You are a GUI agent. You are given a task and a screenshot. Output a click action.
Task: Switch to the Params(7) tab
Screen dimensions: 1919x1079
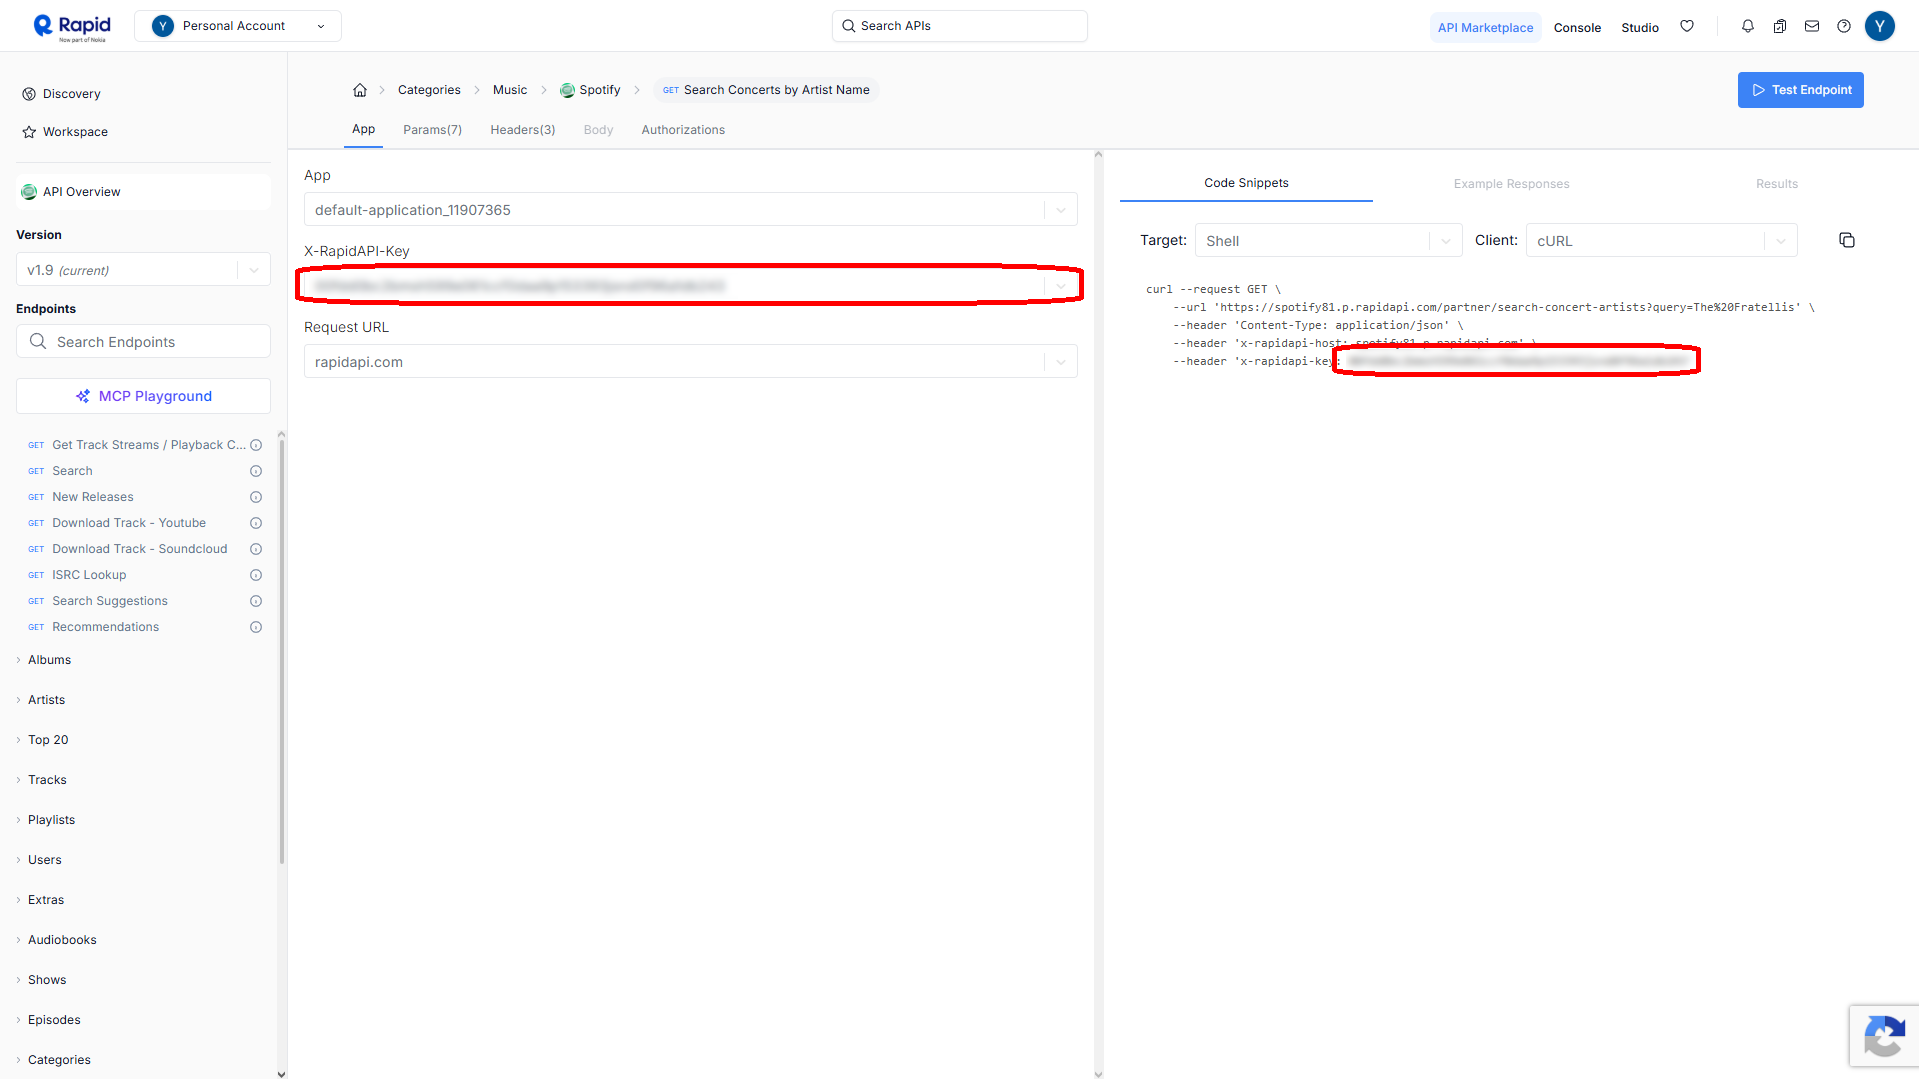[x=432, y=130]
